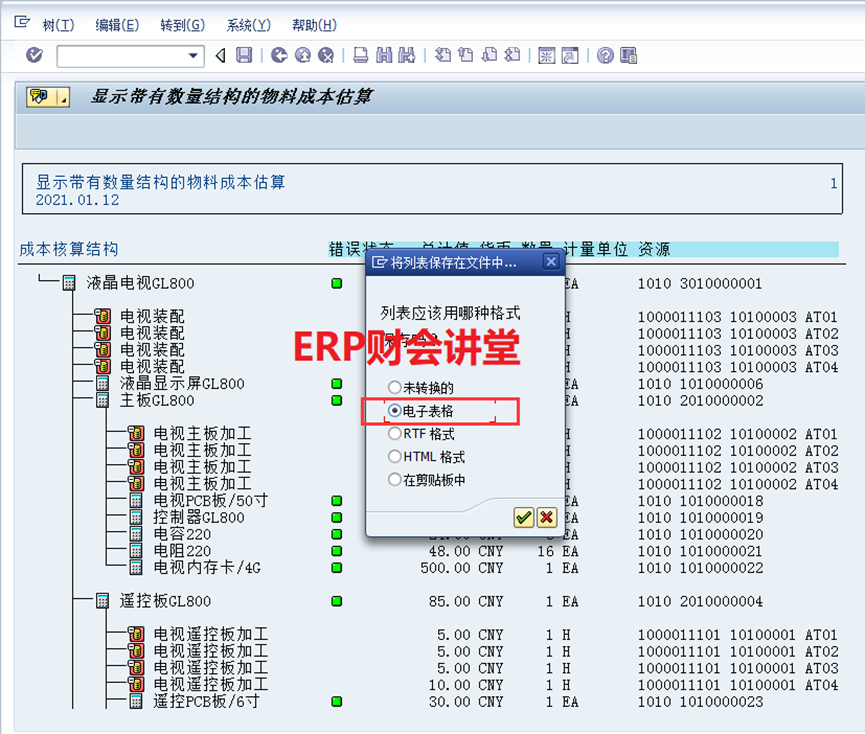This screenshot has height=734, width=865.
Task: Confirm dialog with green checkmark button
Action: (523, 516)
